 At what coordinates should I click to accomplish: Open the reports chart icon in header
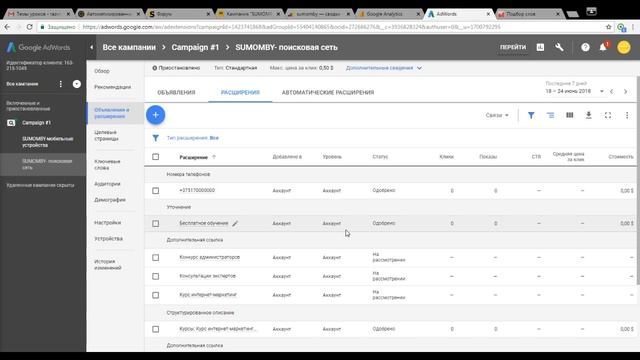pos(540,47)
